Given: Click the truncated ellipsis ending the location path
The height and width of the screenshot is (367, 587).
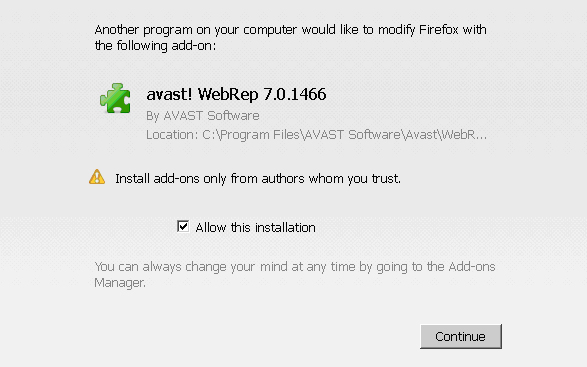Looking at the screenshot, I should click(x=483, y=138).
